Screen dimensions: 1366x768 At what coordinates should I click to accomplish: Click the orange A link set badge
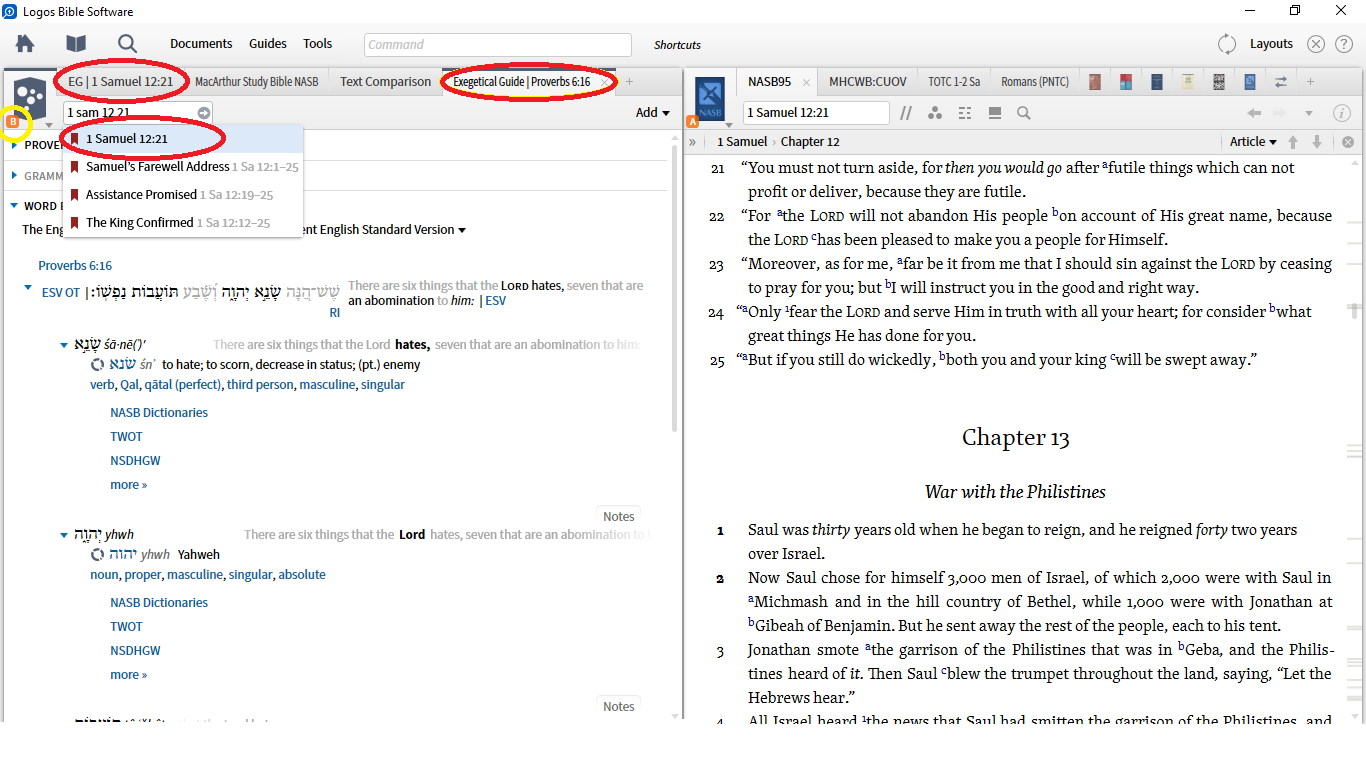[x=692, y=122]
